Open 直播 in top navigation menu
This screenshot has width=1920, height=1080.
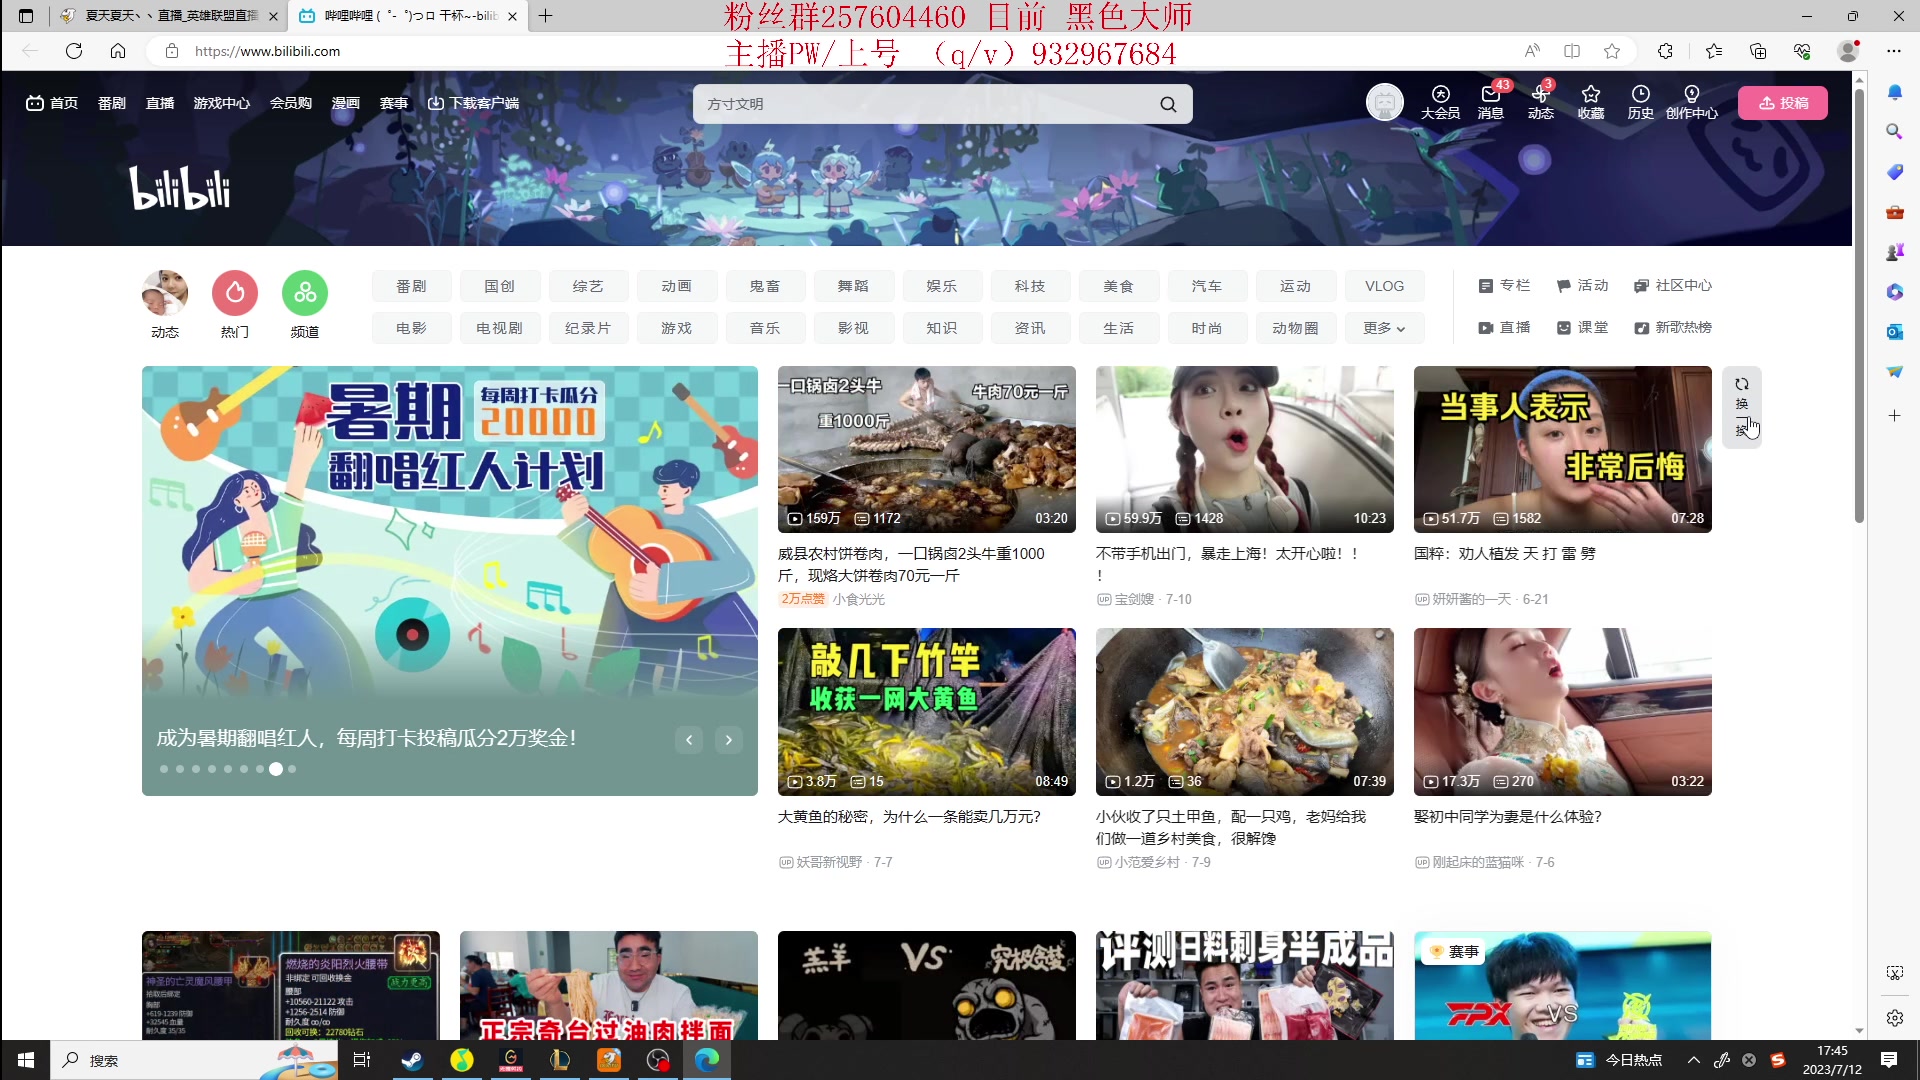160,103
